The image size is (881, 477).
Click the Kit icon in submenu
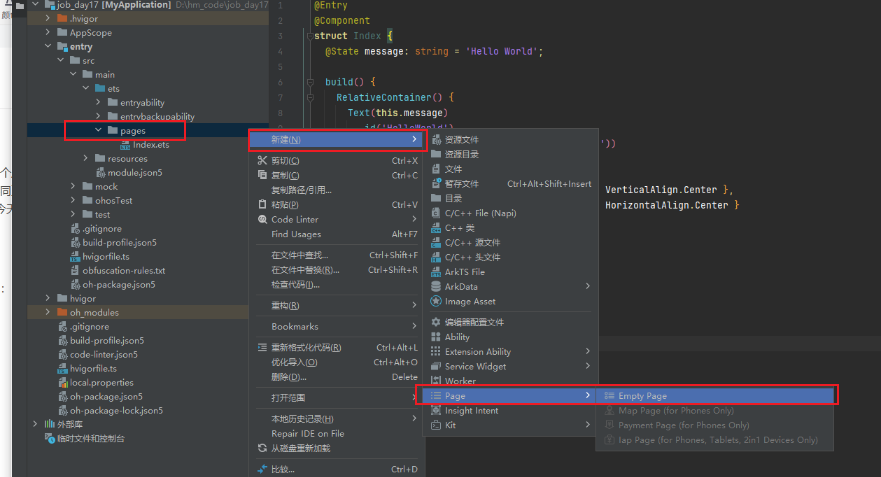pyautogui.click(x=435, y=425)
